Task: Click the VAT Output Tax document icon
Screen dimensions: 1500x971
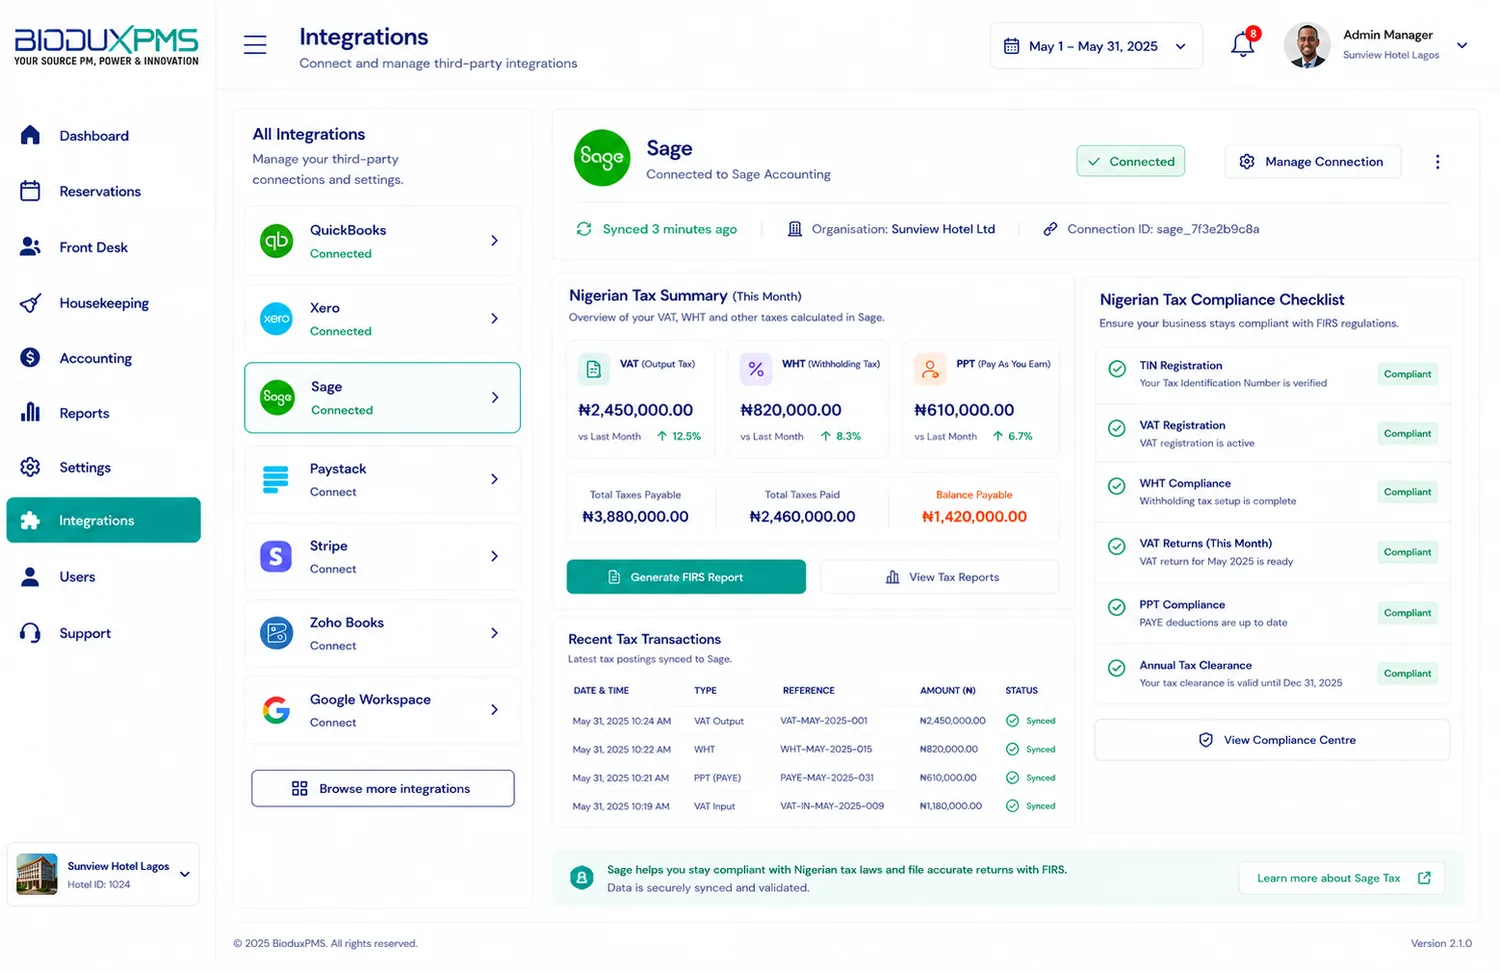Action: point(594,369)
